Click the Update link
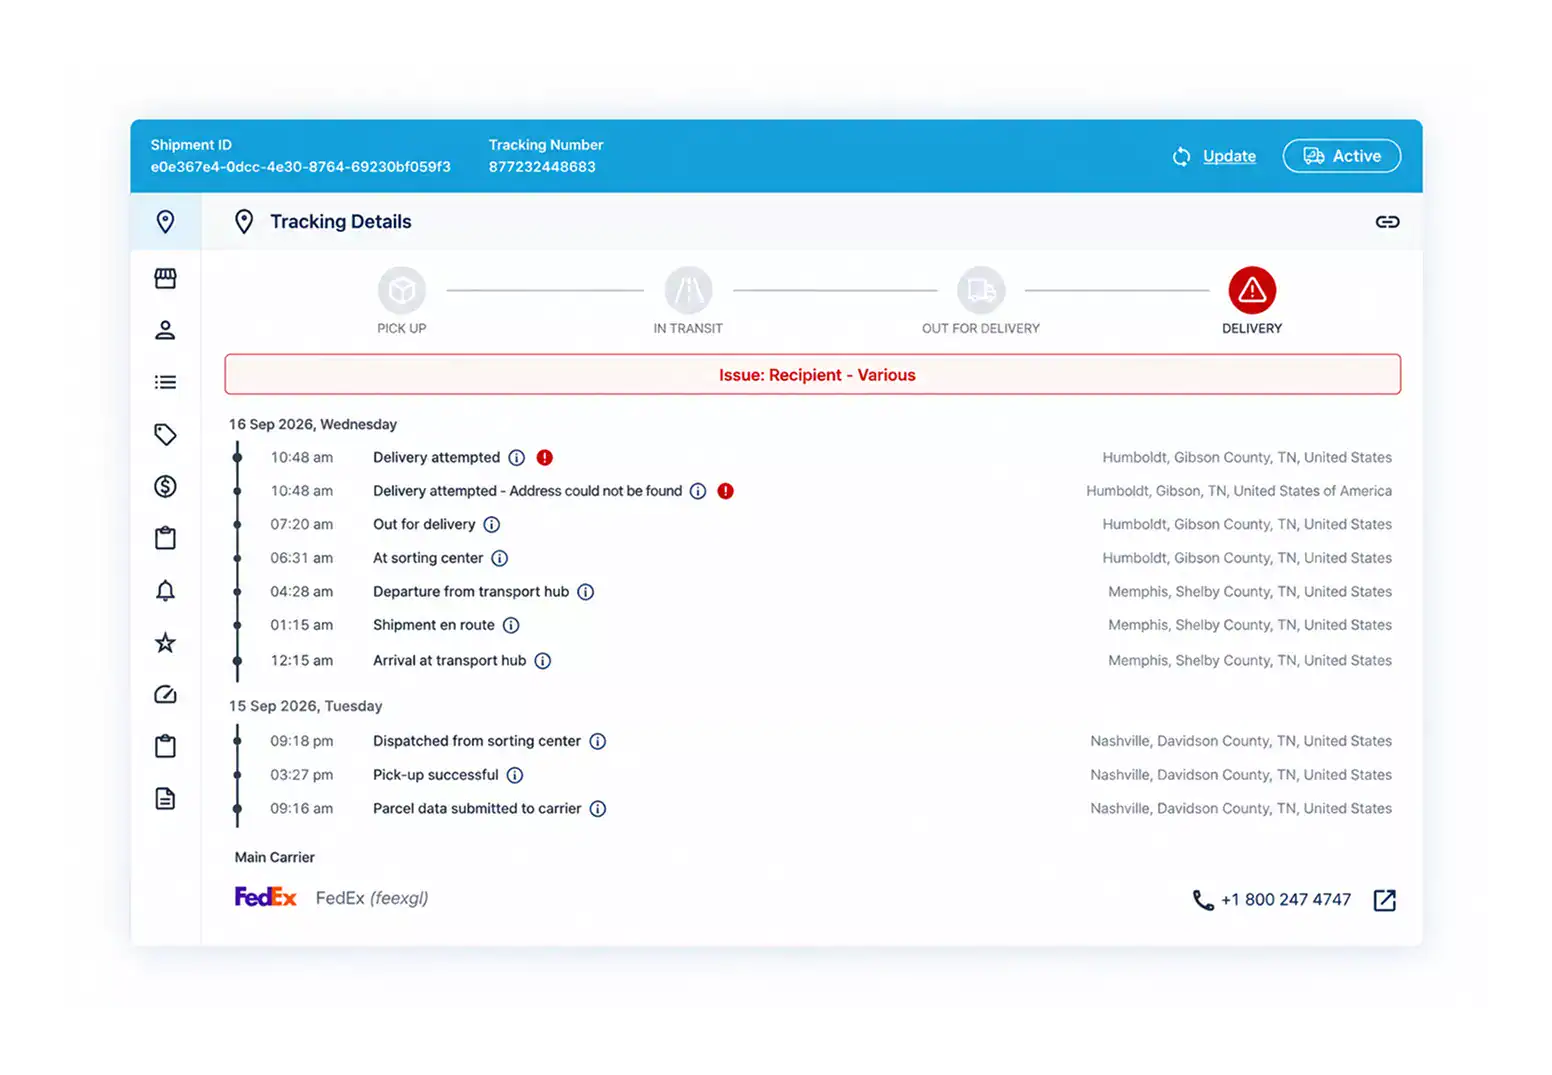 coord(1229,156)
